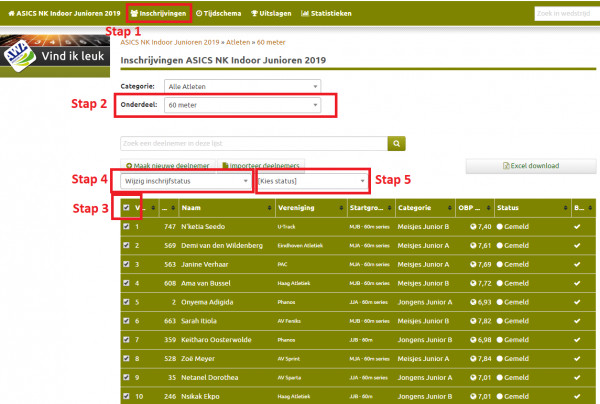Viewport: 600px width, 404px height.
Task: Click the ASICS NK Indoor Junioren home icon
Action: (x=10, y=13)
